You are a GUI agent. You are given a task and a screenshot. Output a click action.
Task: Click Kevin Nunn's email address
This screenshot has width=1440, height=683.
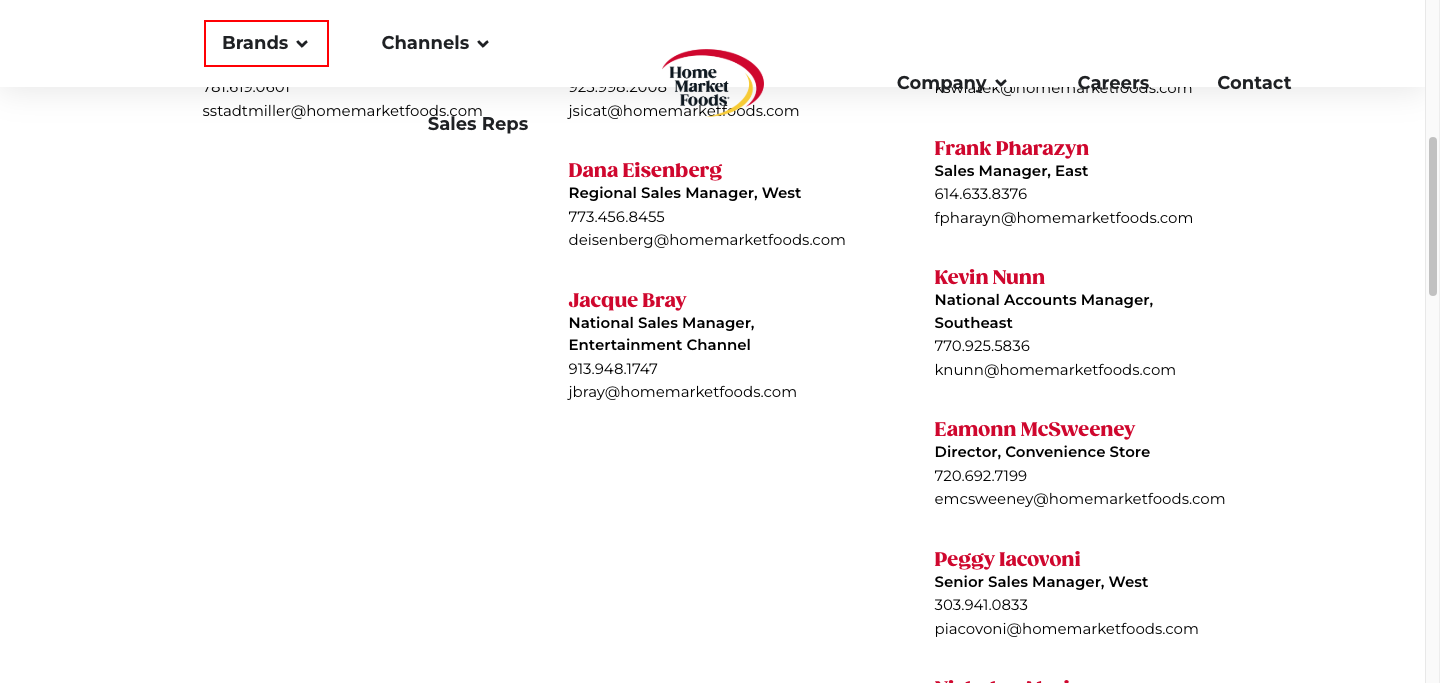[x=1055, y=370]
